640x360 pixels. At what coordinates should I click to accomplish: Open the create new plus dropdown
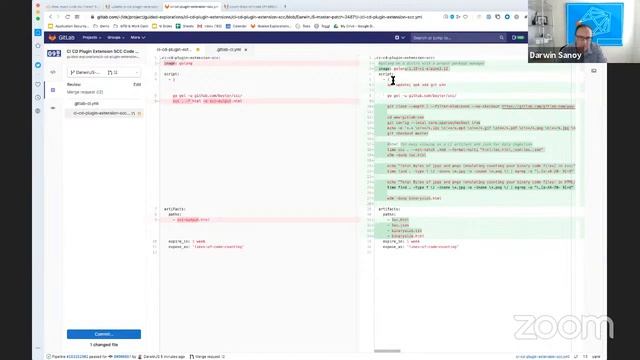click(x=399, y=38)
